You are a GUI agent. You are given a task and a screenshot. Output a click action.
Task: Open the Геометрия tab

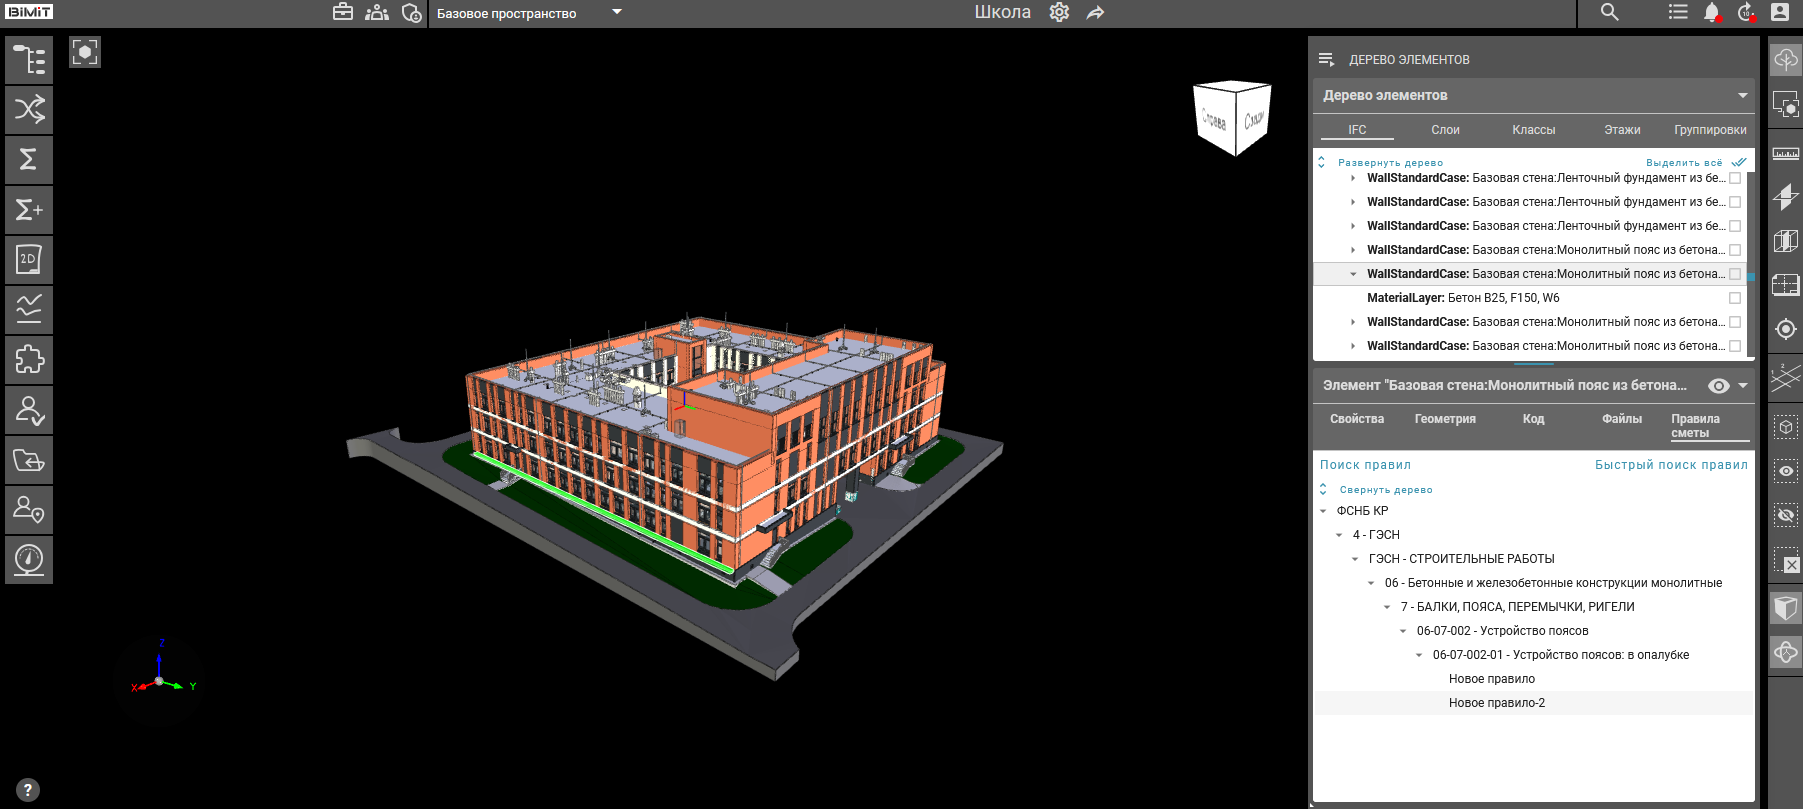[1445, 419]
